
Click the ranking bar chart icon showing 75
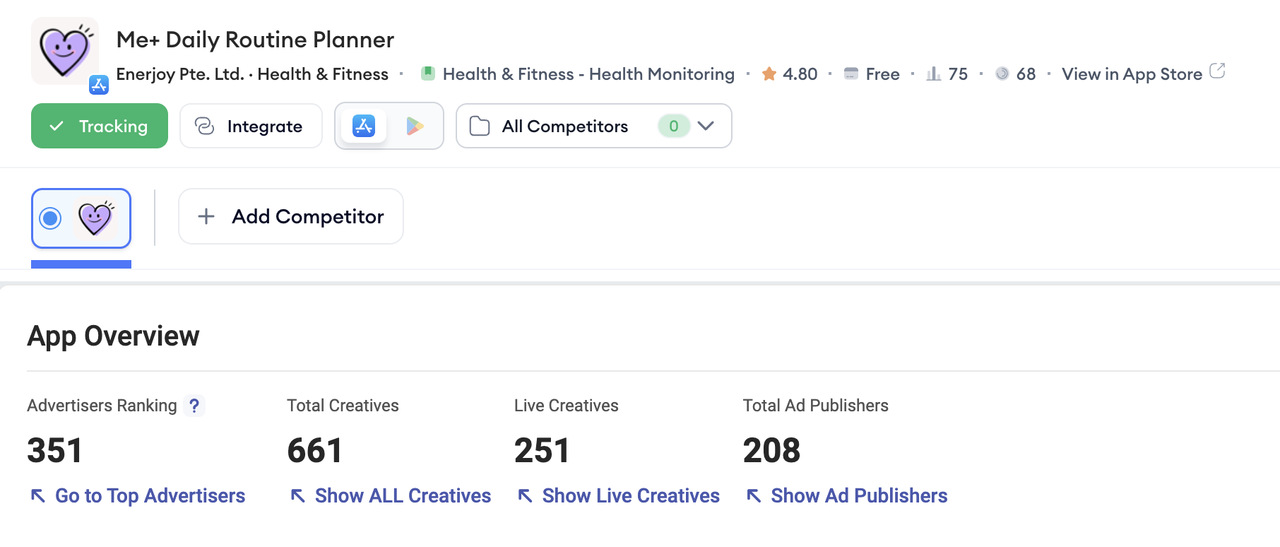[934, 74]
